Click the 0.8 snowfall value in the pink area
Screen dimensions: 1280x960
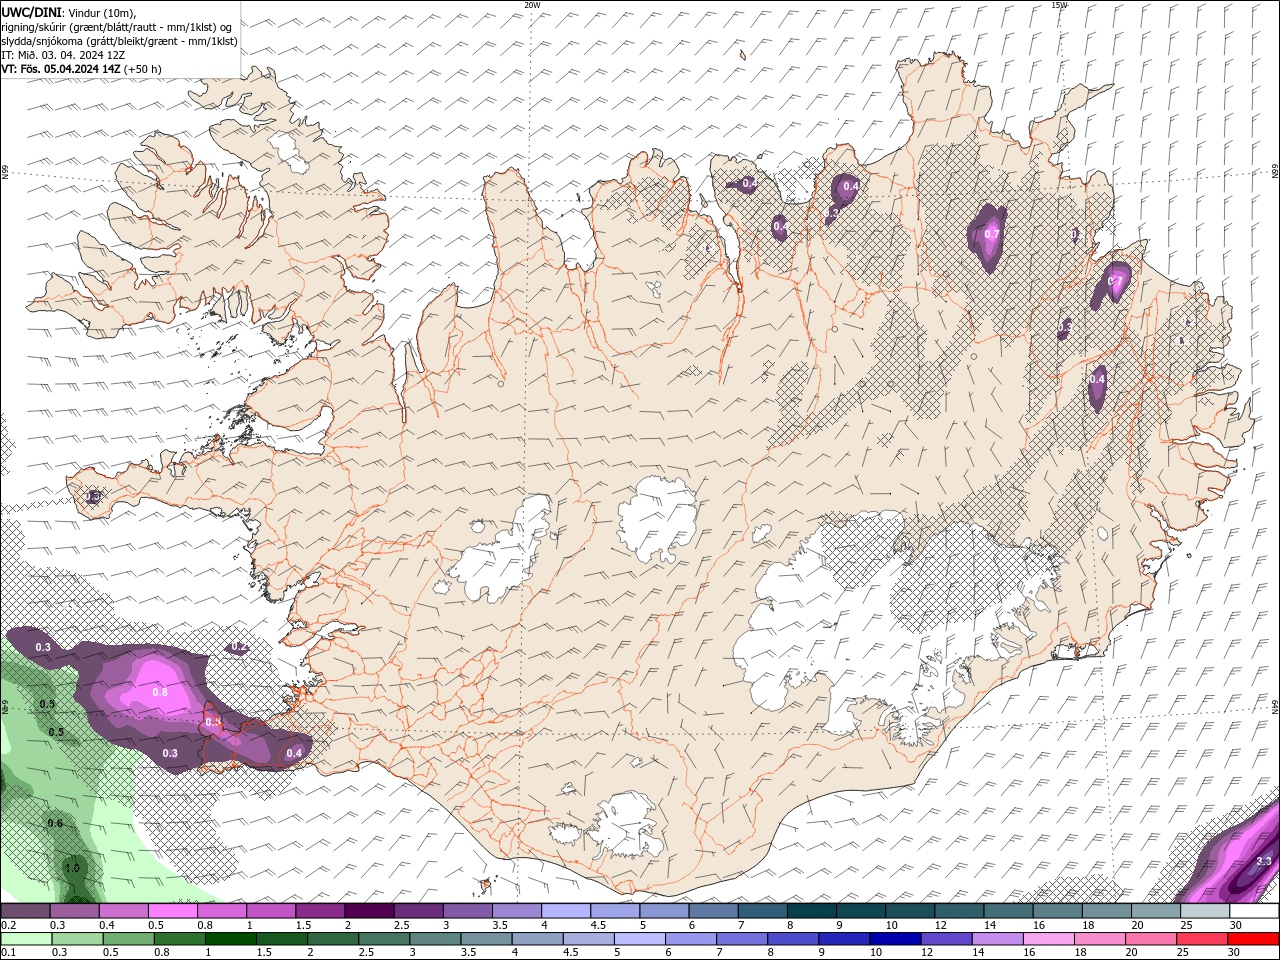click(160, 692)
